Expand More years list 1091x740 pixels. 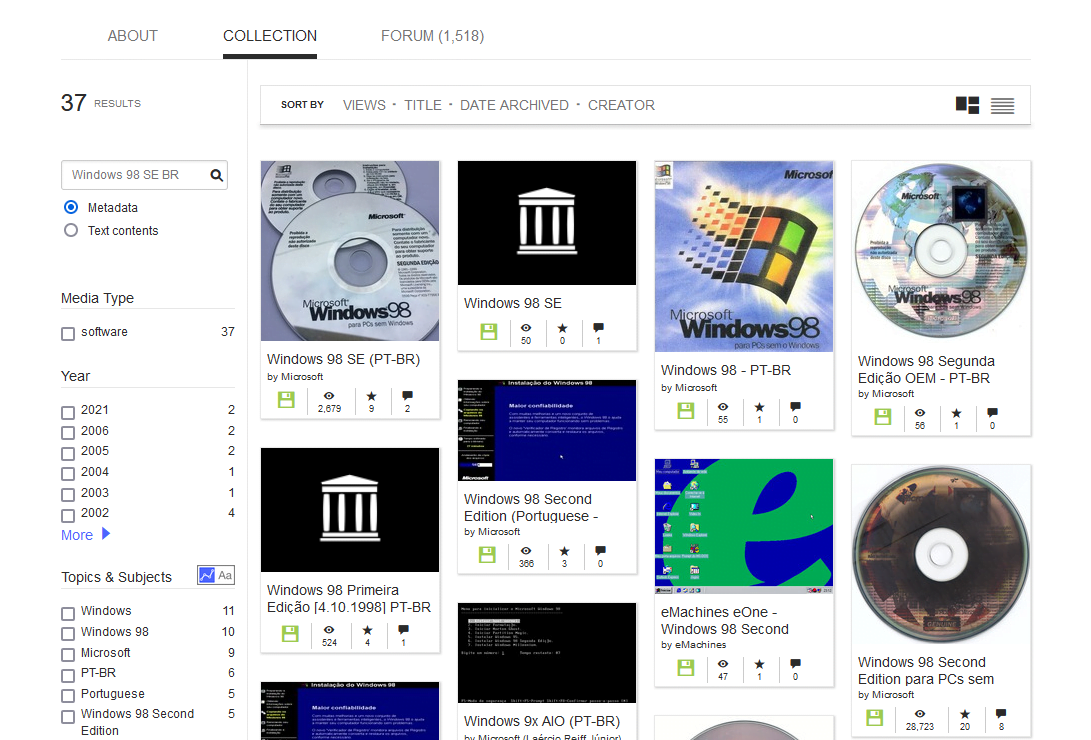click(86, 535)
